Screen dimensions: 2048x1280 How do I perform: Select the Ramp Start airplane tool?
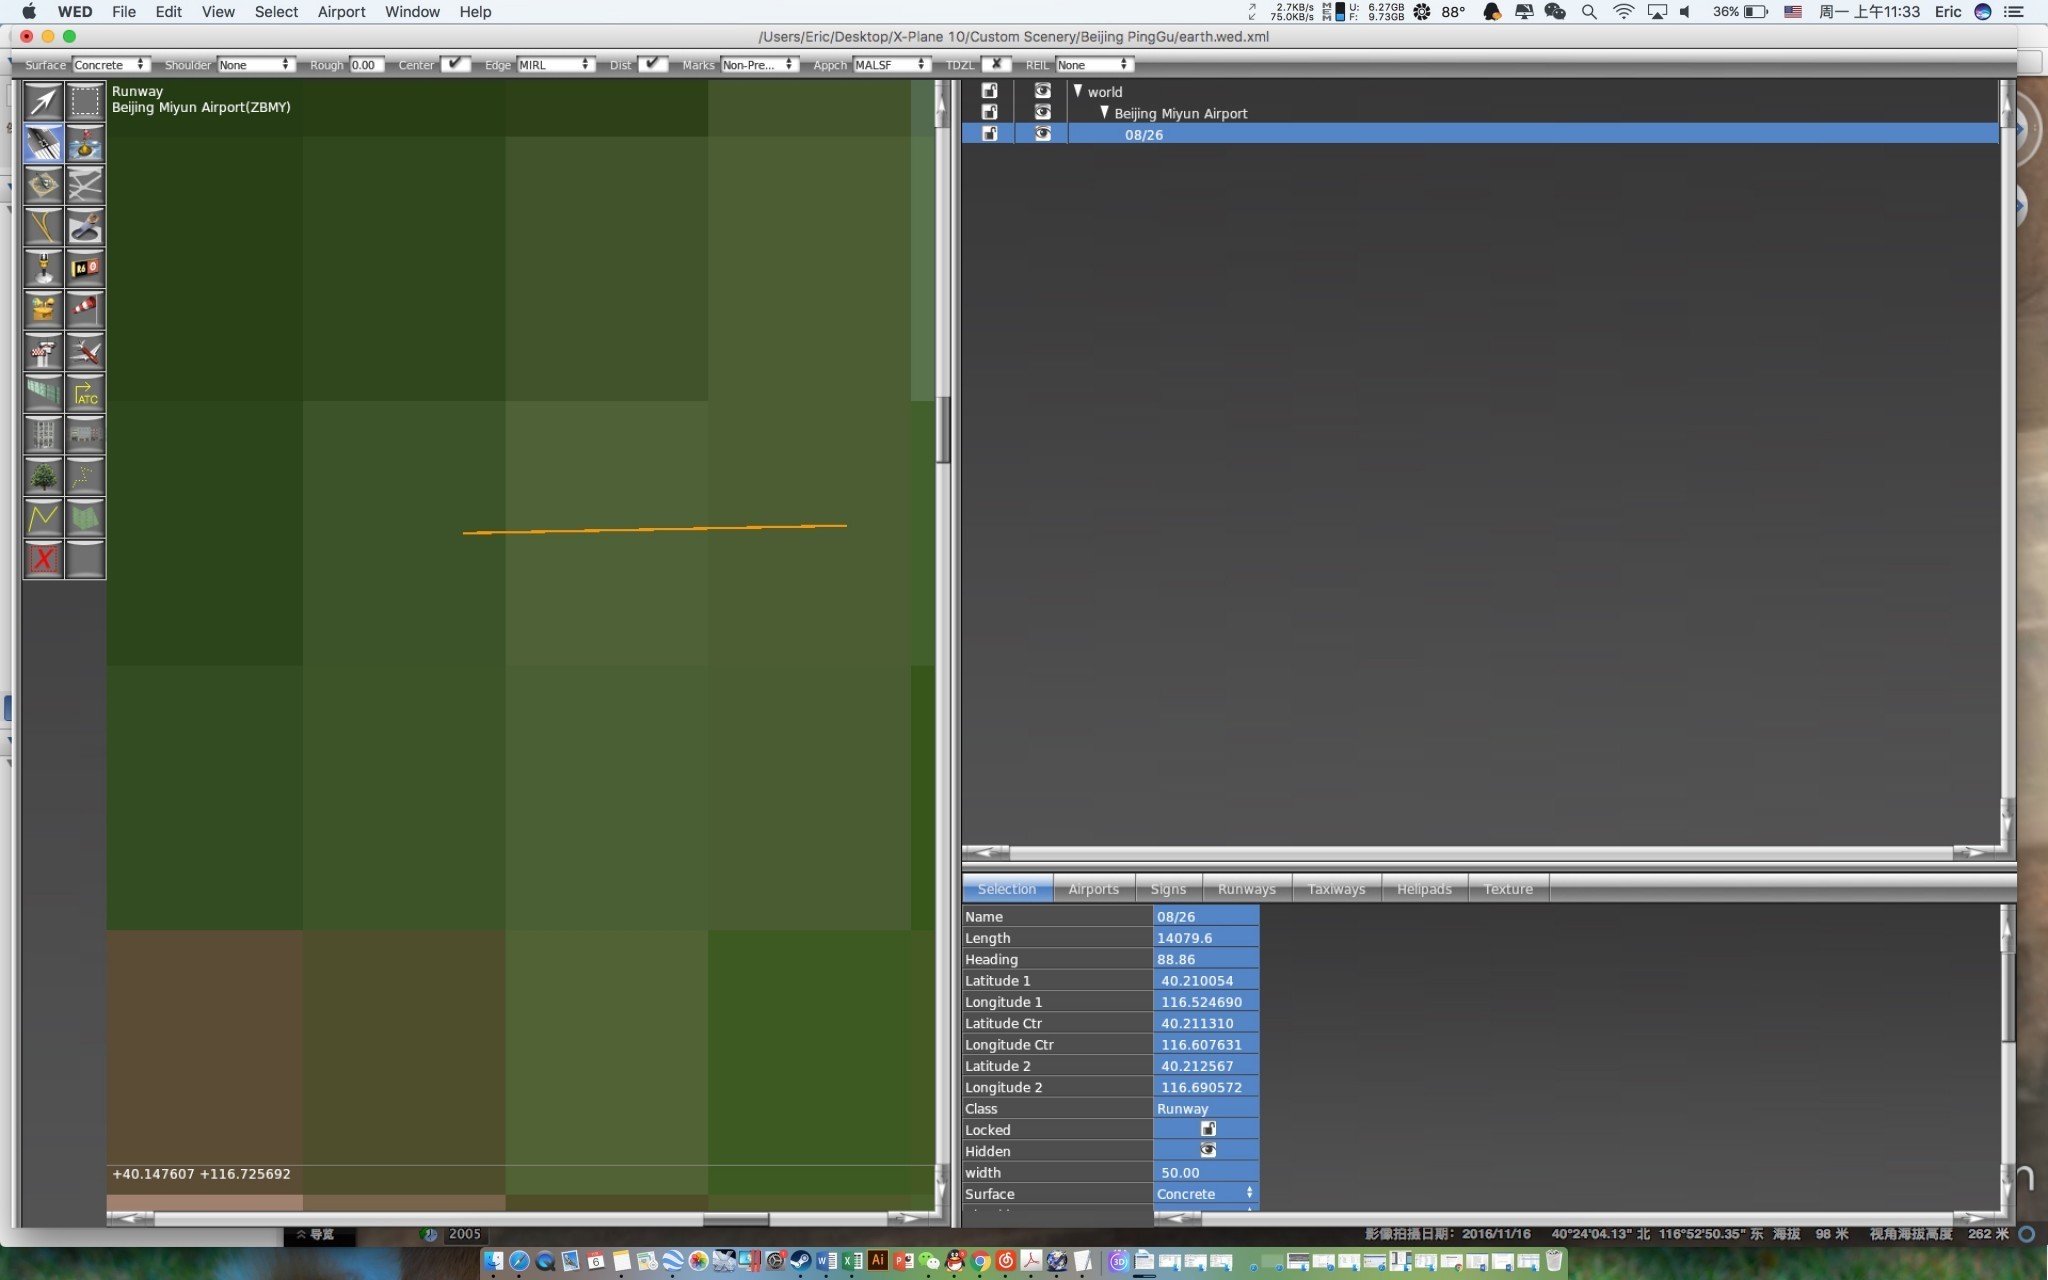(x=85, y=352)
